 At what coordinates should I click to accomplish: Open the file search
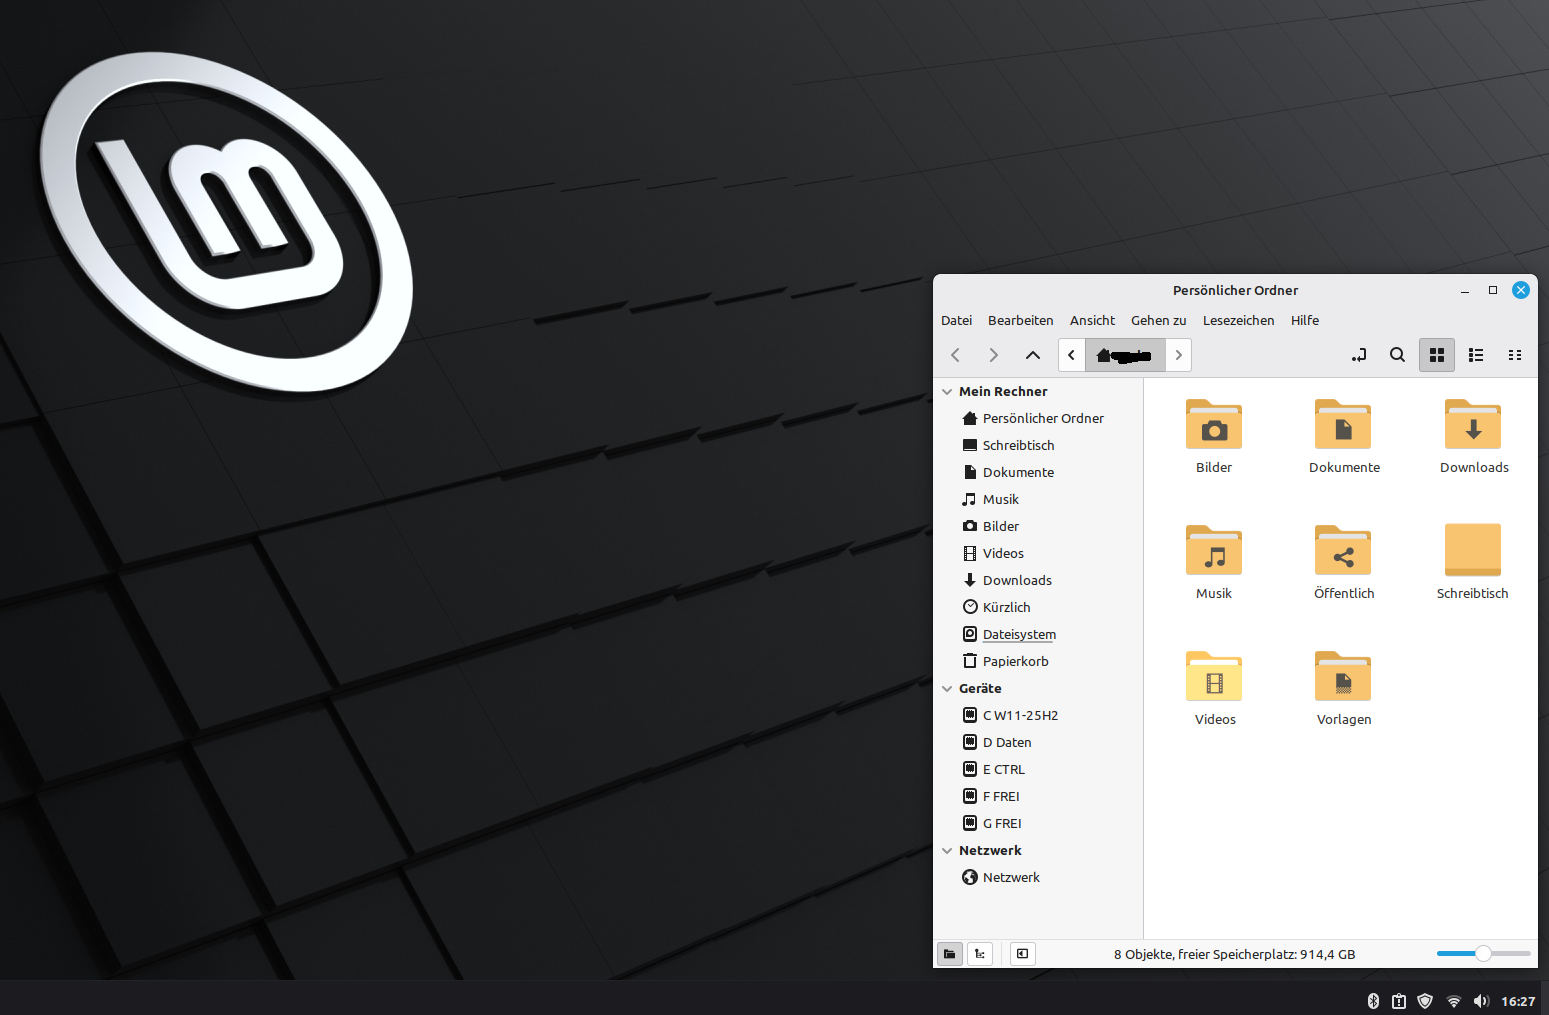[x=1398, y=355]
